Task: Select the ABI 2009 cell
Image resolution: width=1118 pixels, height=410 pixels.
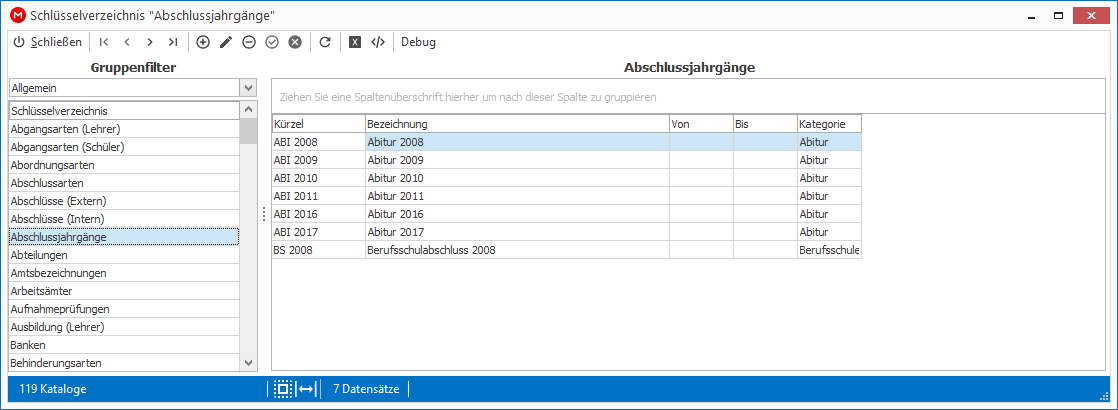Action: pos(318,160)
